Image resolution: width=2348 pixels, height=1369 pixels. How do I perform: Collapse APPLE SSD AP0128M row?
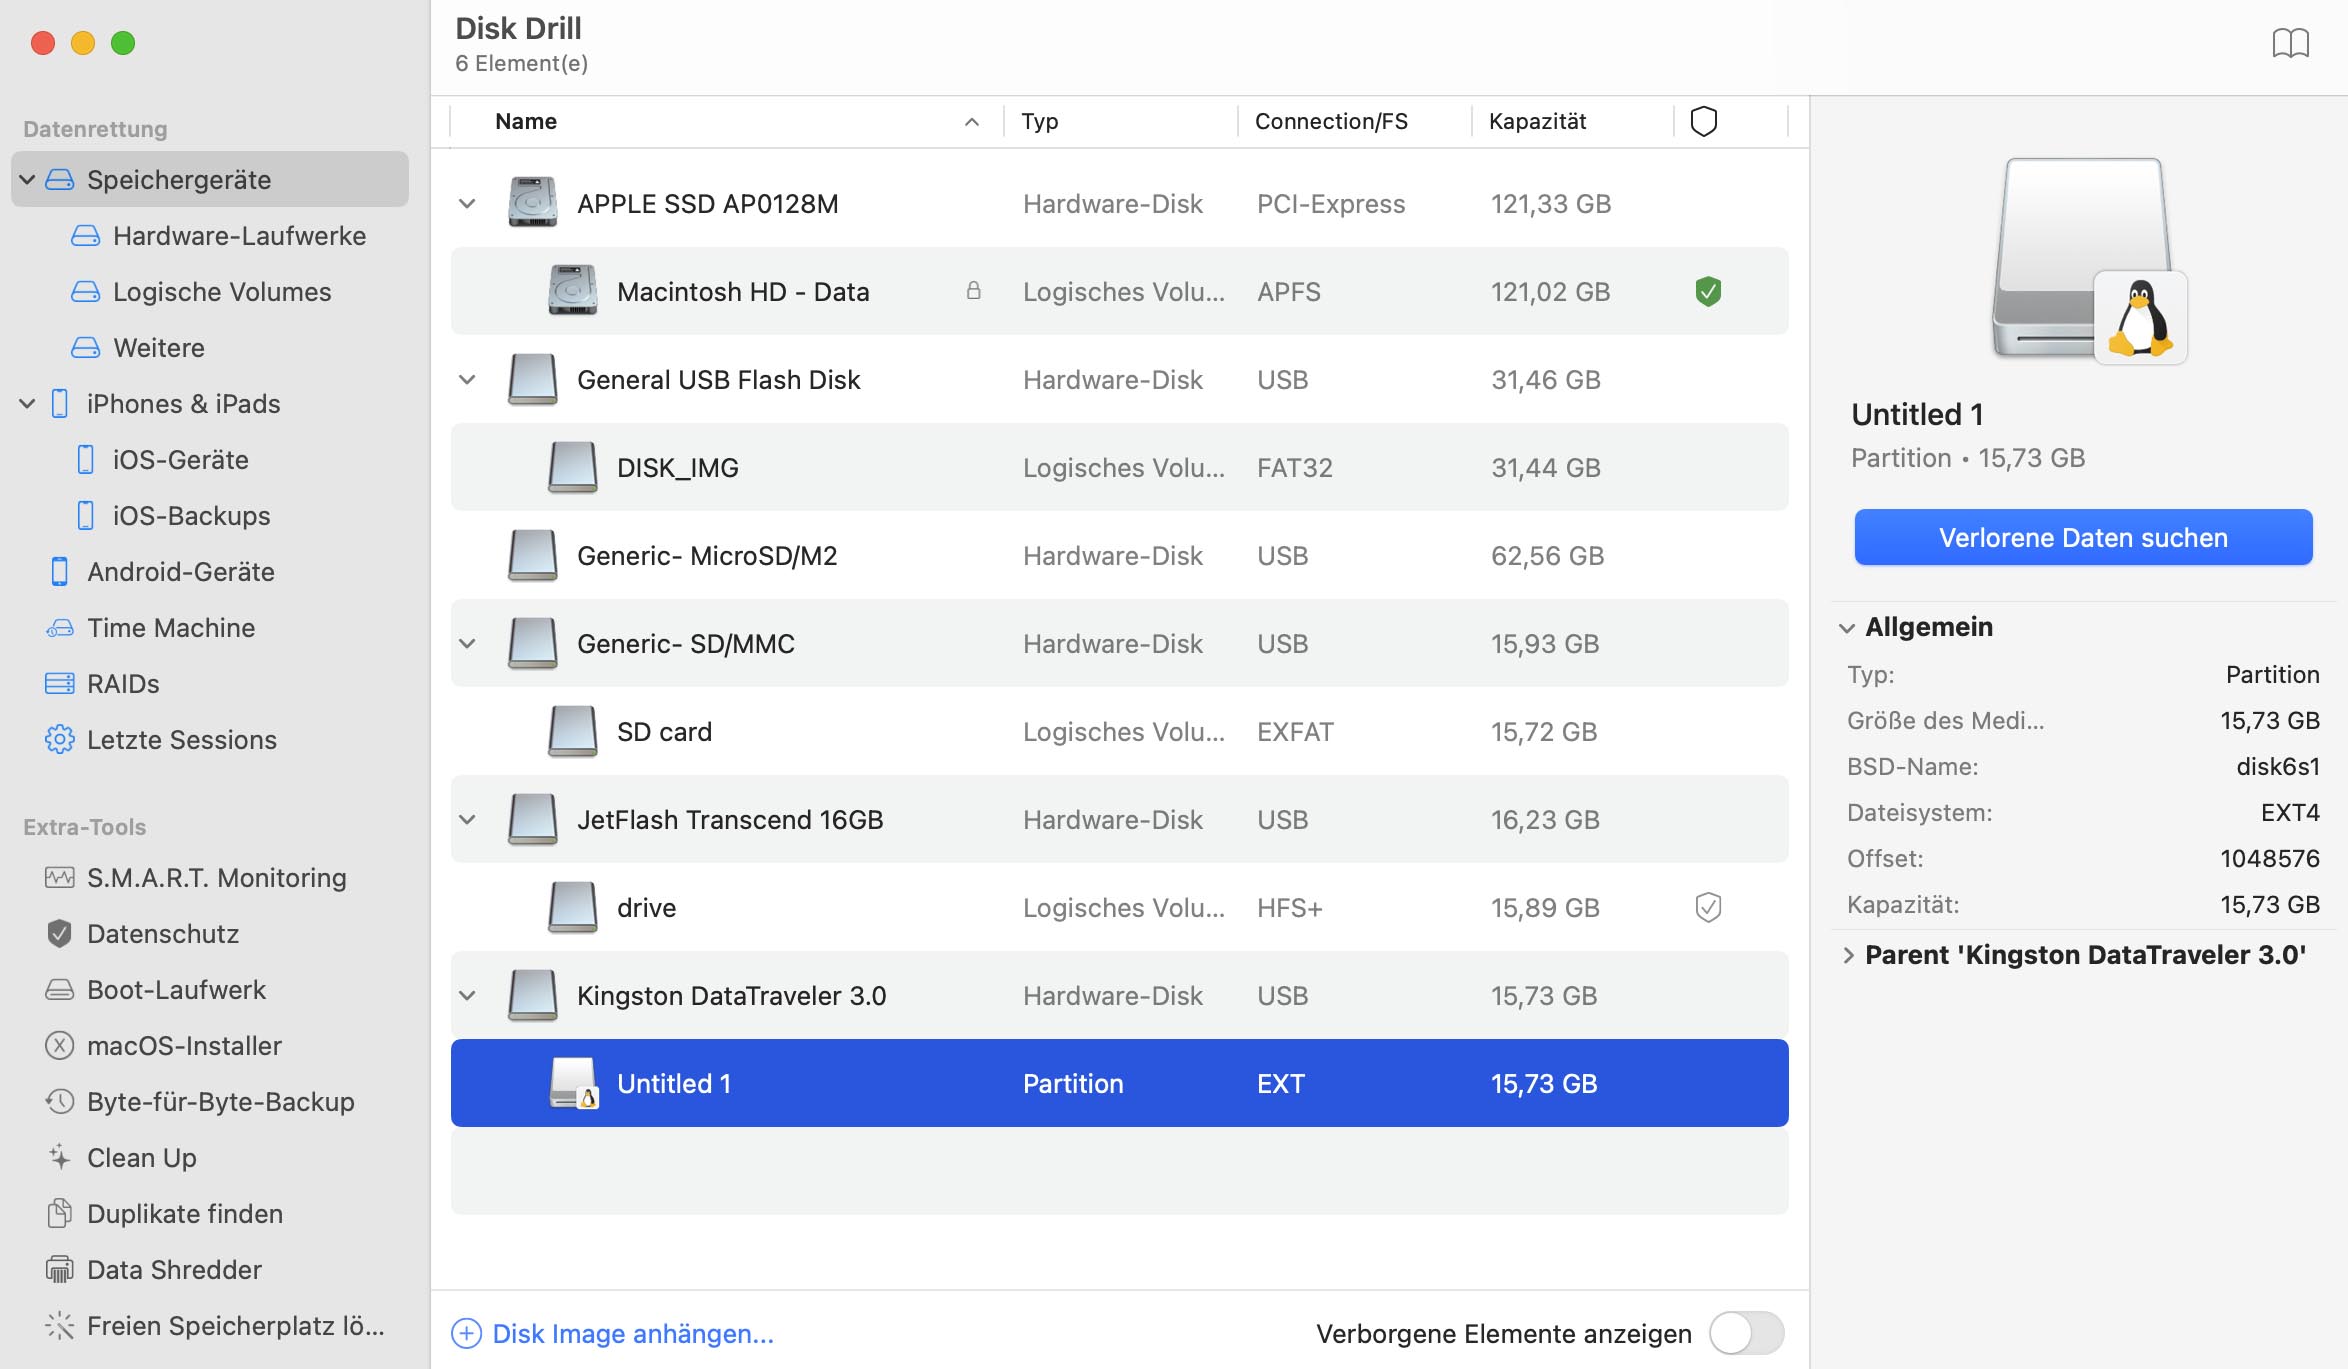(x=467, y=204)
